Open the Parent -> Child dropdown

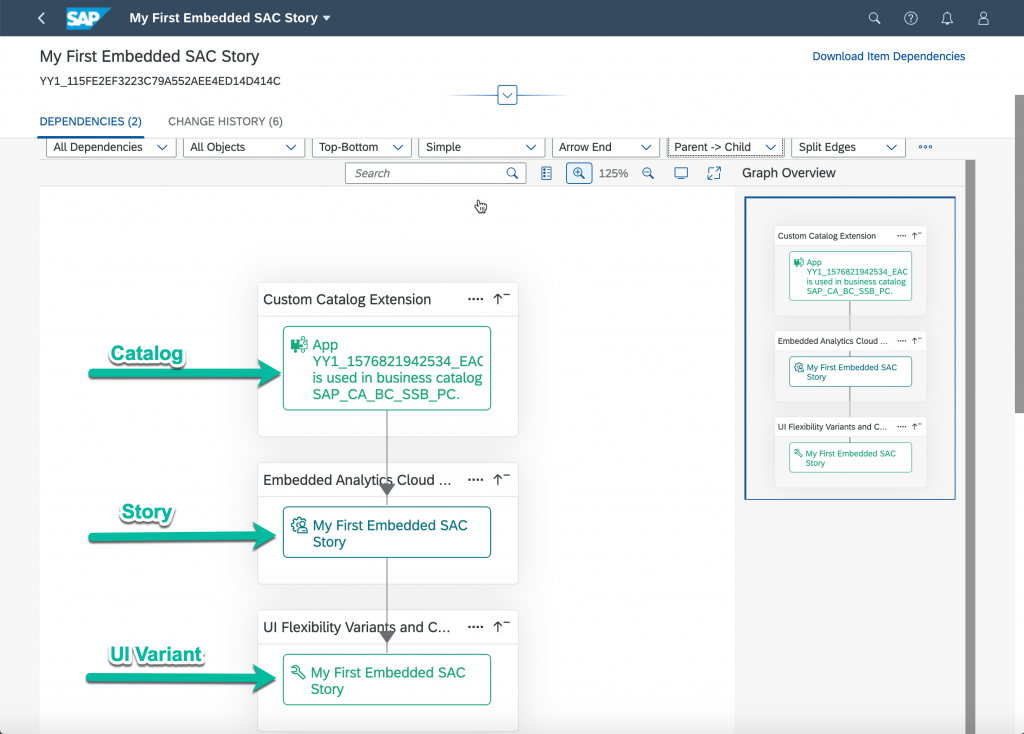pyautogui.click(x=725, y=147)
